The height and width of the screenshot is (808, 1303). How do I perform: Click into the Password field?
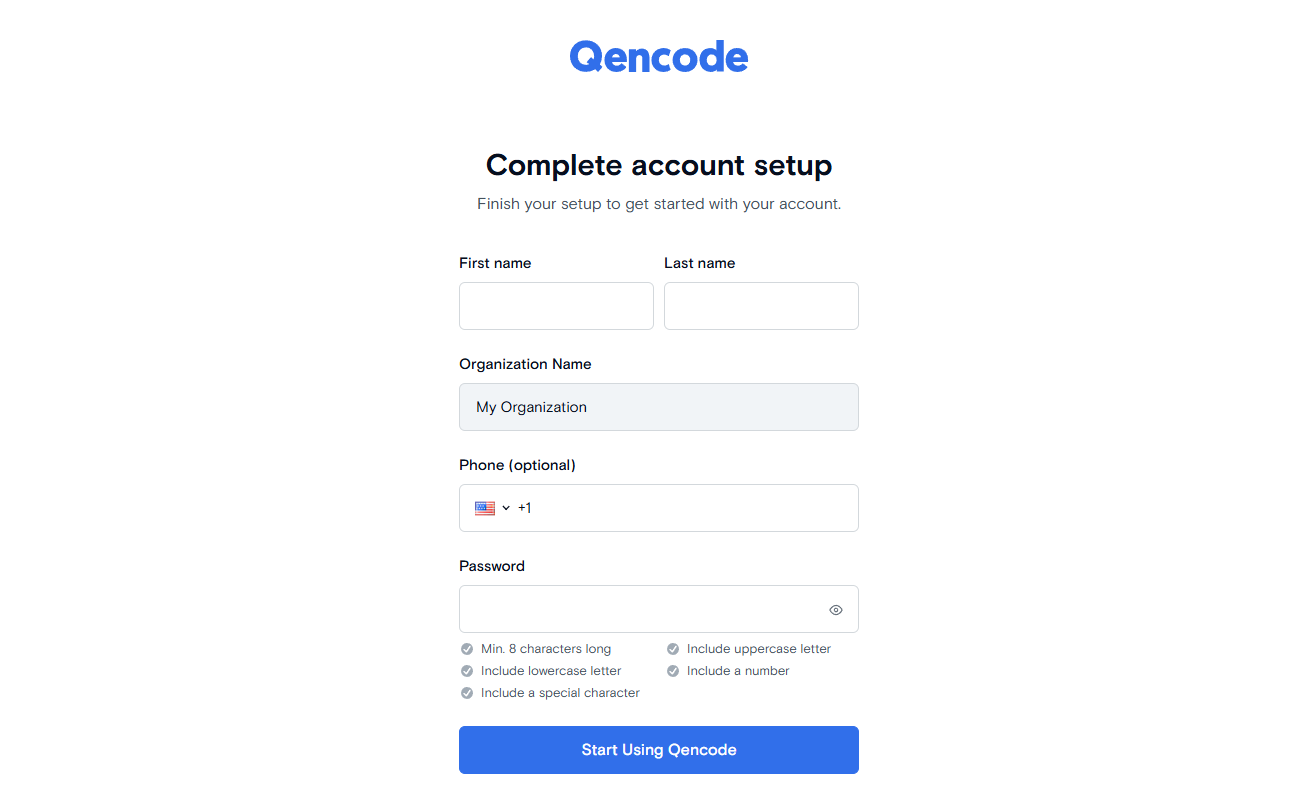point(640,609)
